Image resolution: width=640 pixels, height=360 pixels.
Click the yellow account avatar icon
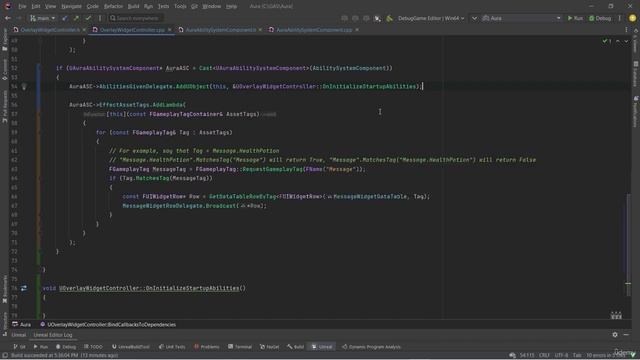click(x=632, y=18)
